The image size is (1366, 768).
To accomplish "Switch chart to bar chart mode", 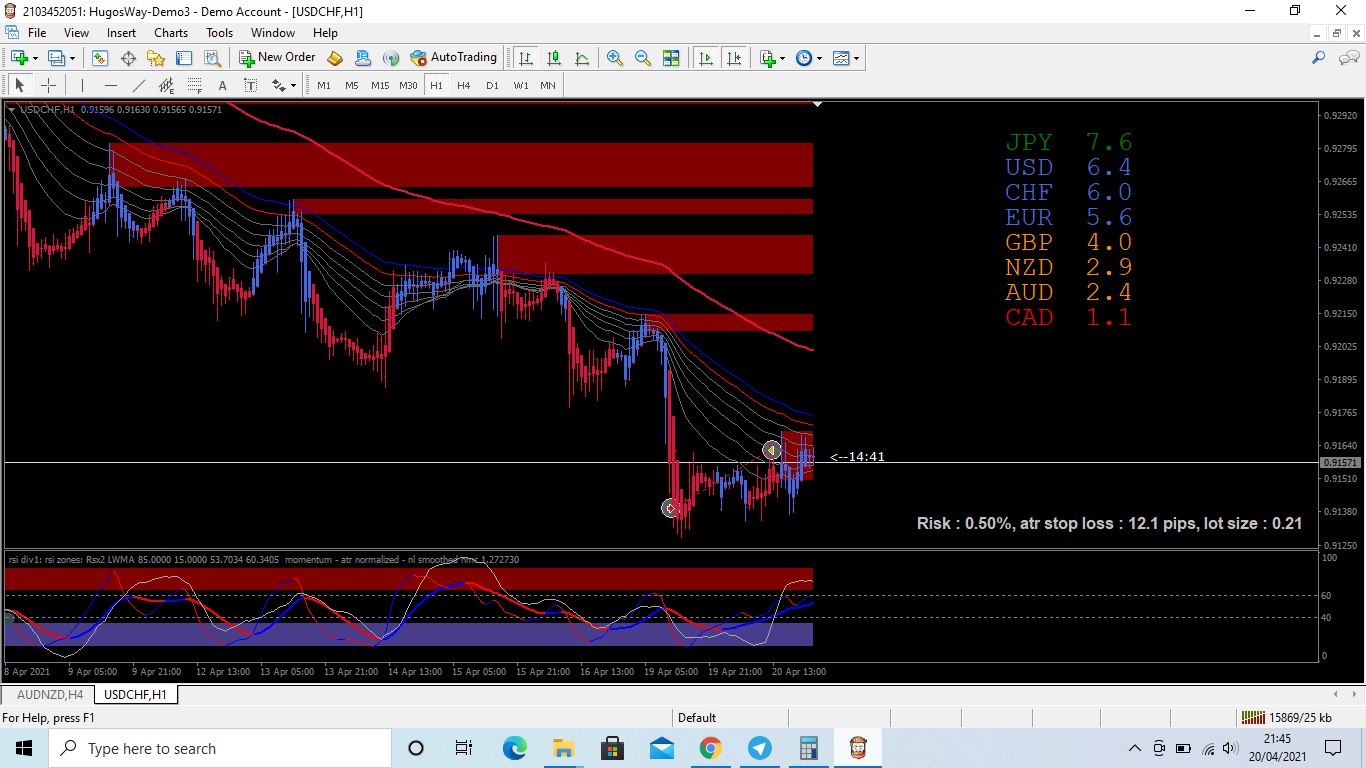I will 526,58.
